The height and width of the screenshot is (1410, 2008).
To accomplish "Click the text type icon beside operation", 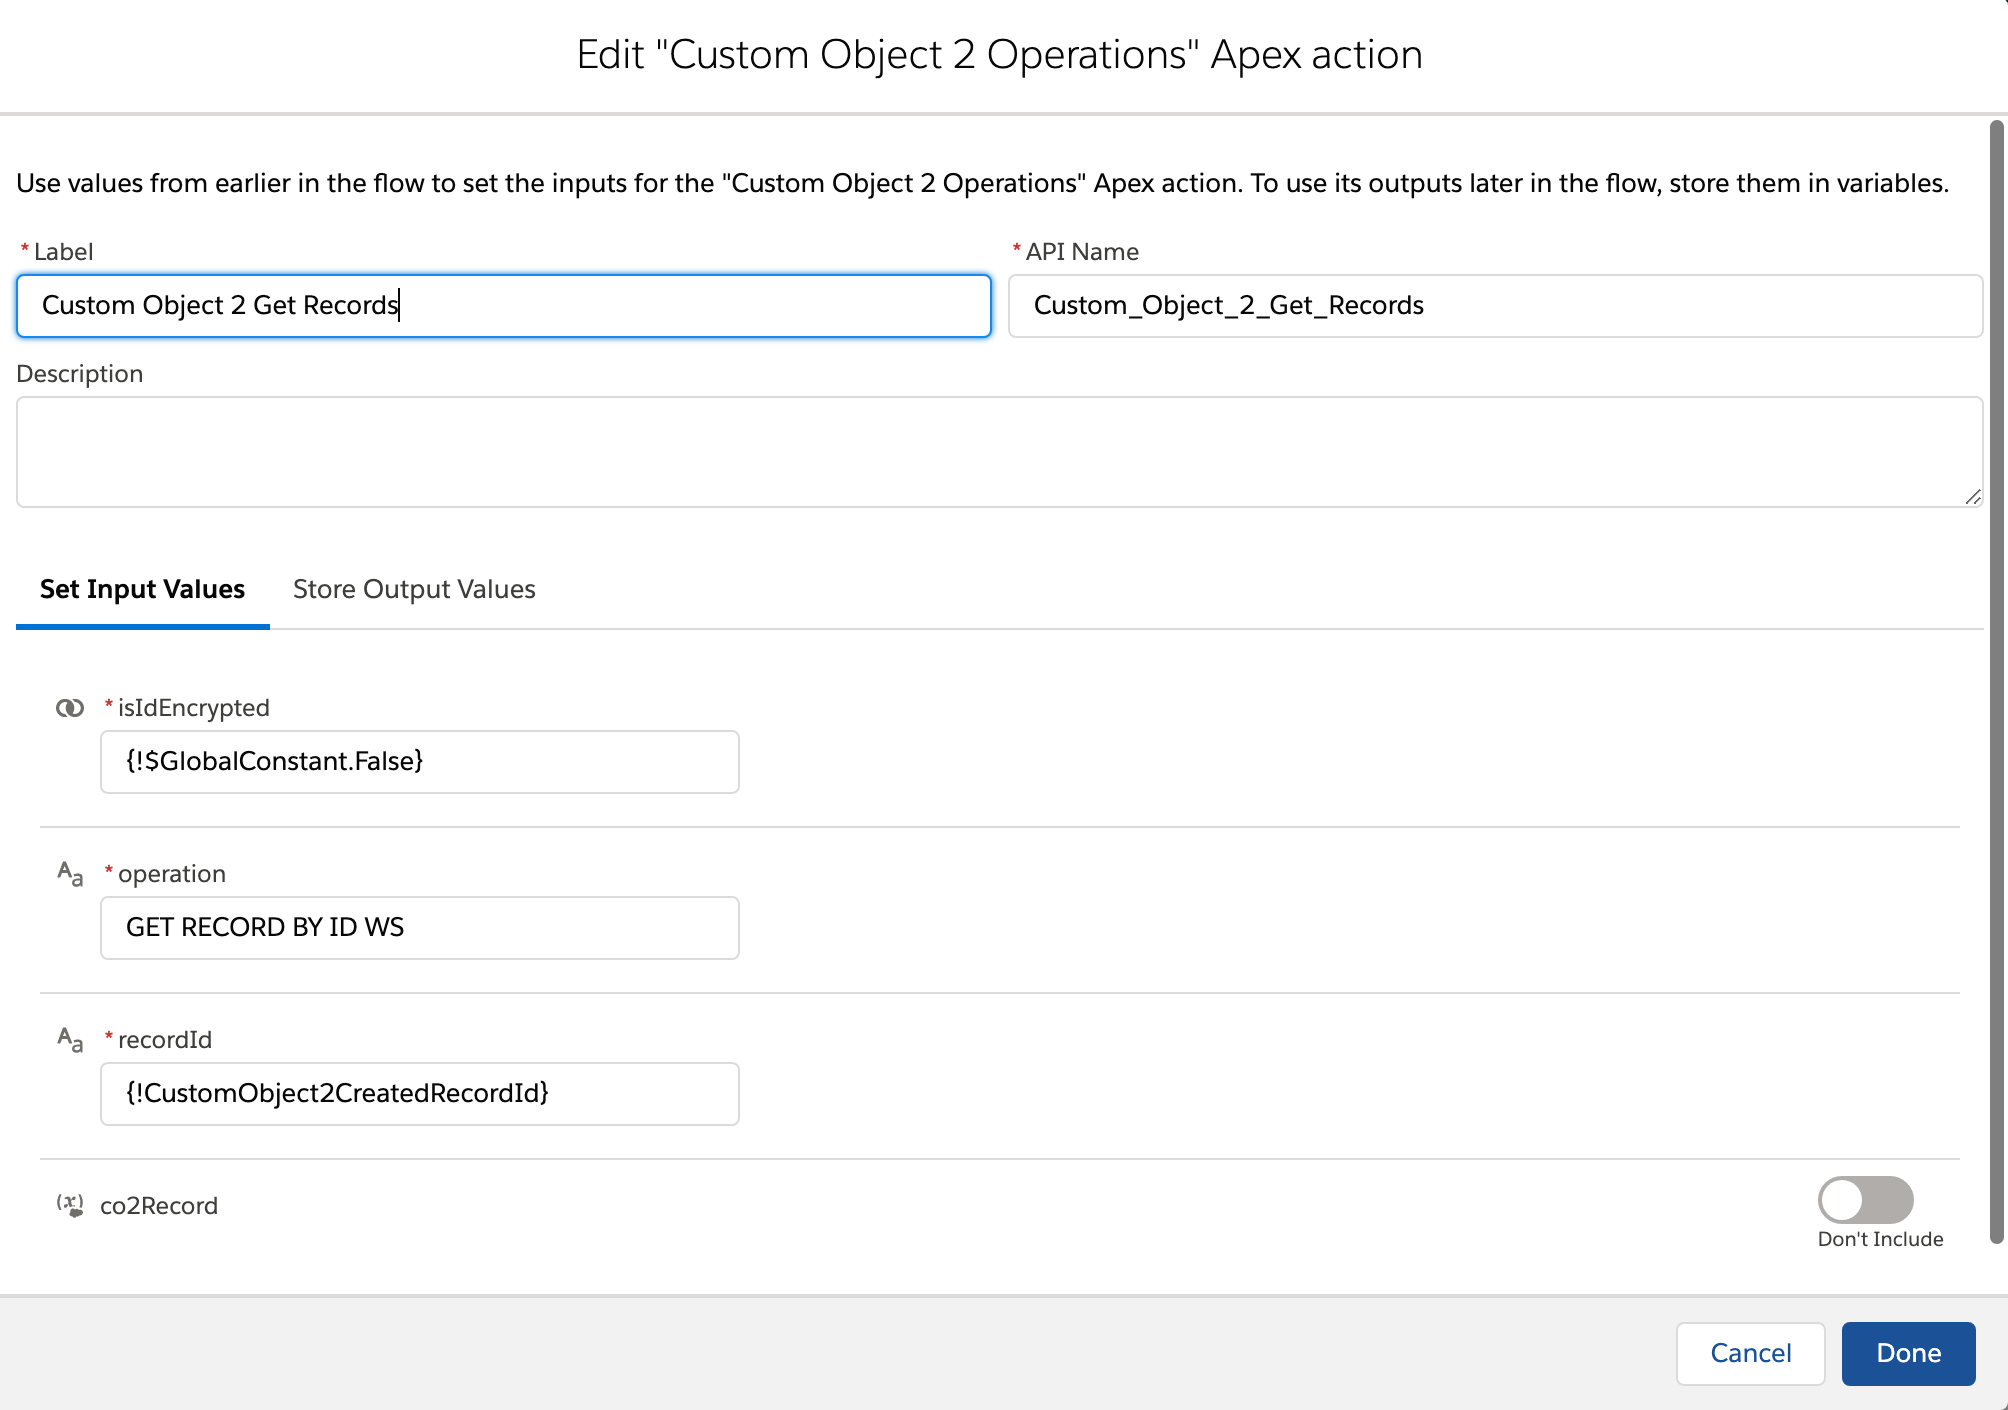I will coord(69,874).
